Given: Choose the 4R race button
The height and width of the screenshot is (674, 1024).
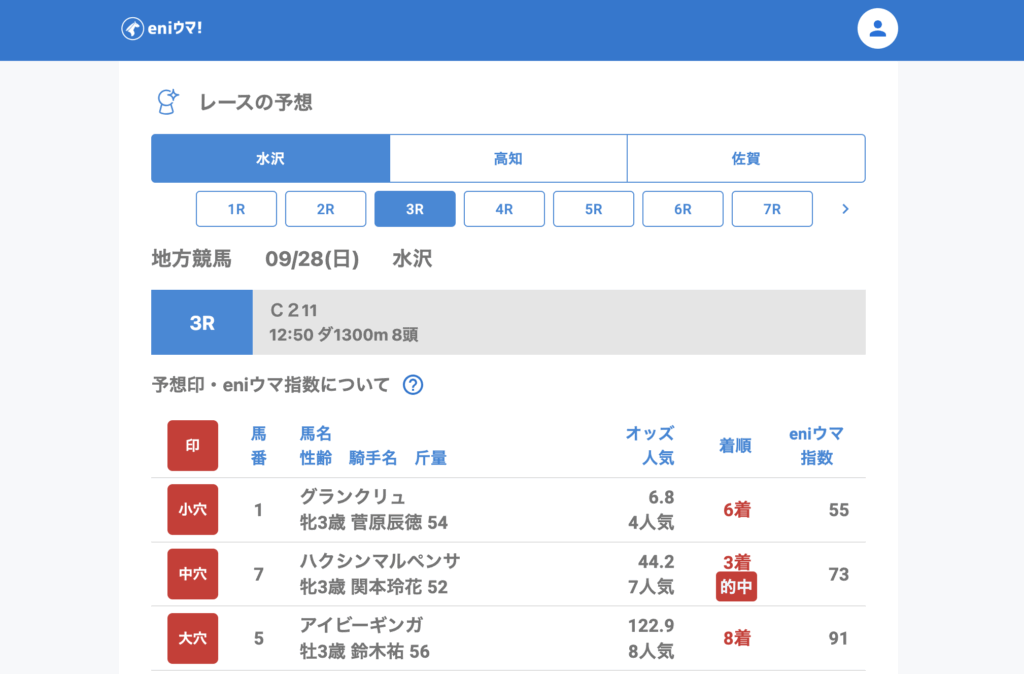Looking at the screenshot, I should click(504, 209).
